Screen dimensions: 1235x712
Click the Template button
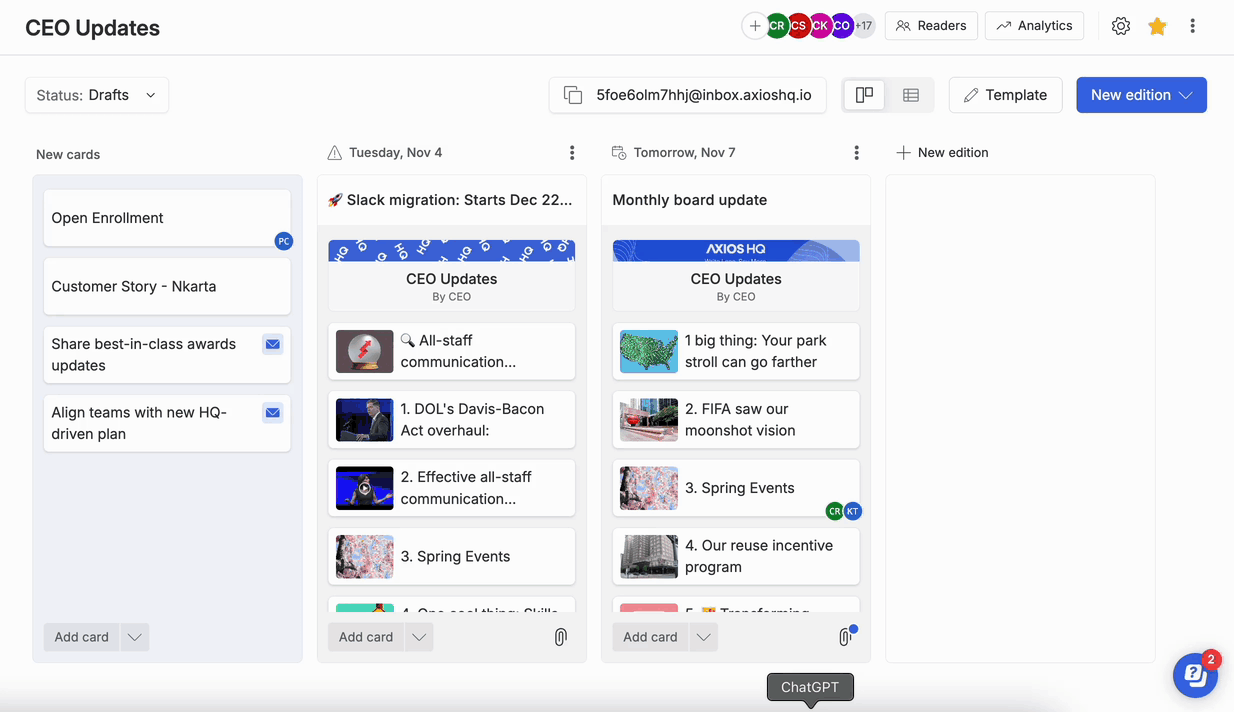pos(1005,95)
